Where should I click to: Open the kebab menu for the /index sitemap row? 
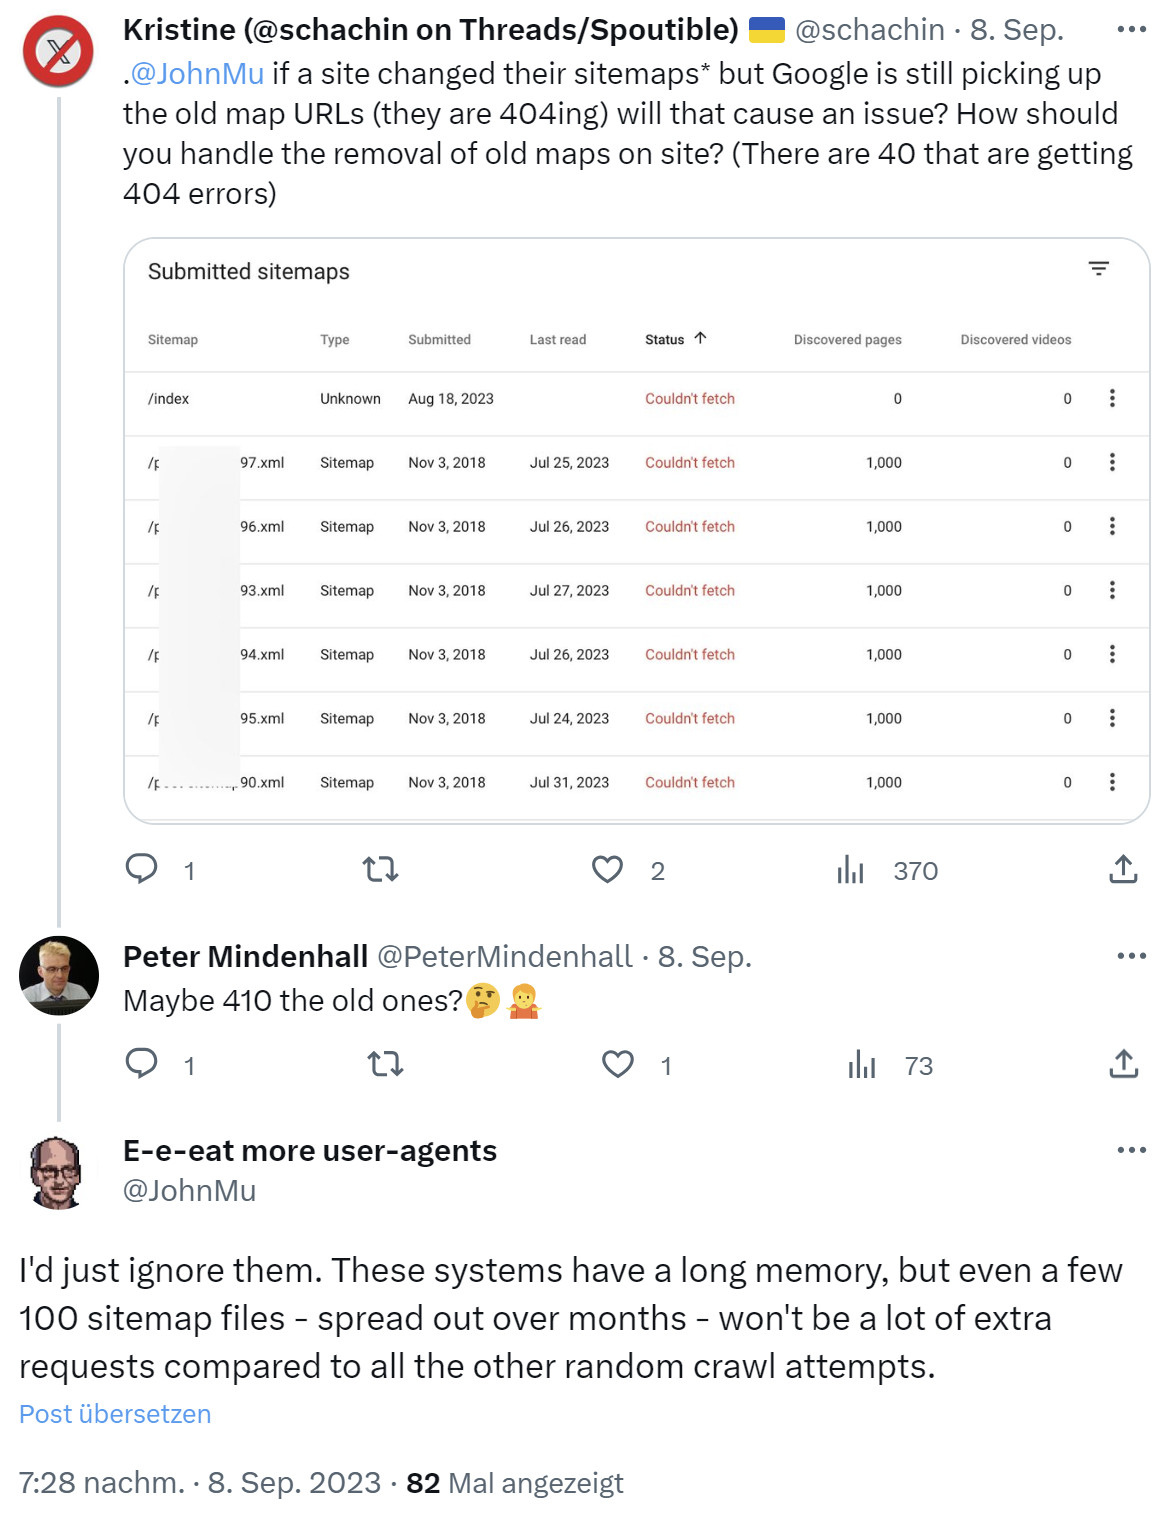coord(1110,398)
